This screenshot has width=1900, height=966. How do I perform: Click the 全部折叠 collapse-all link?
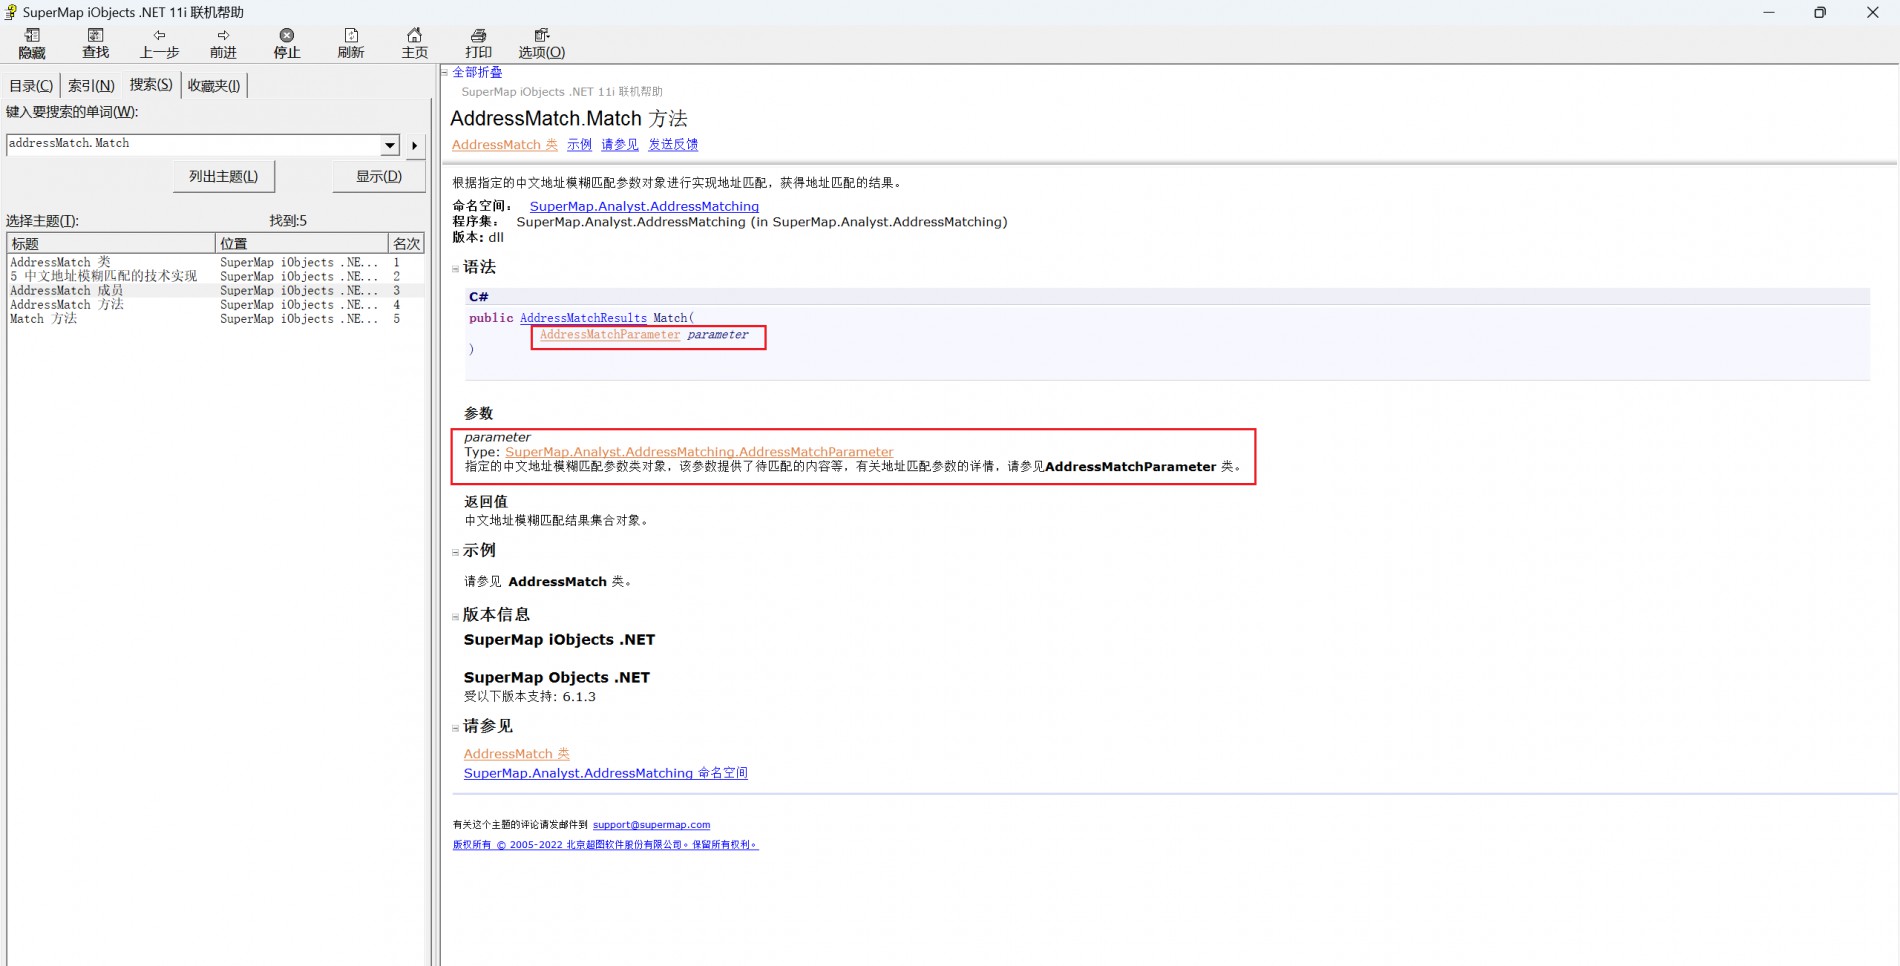[477, 72]
